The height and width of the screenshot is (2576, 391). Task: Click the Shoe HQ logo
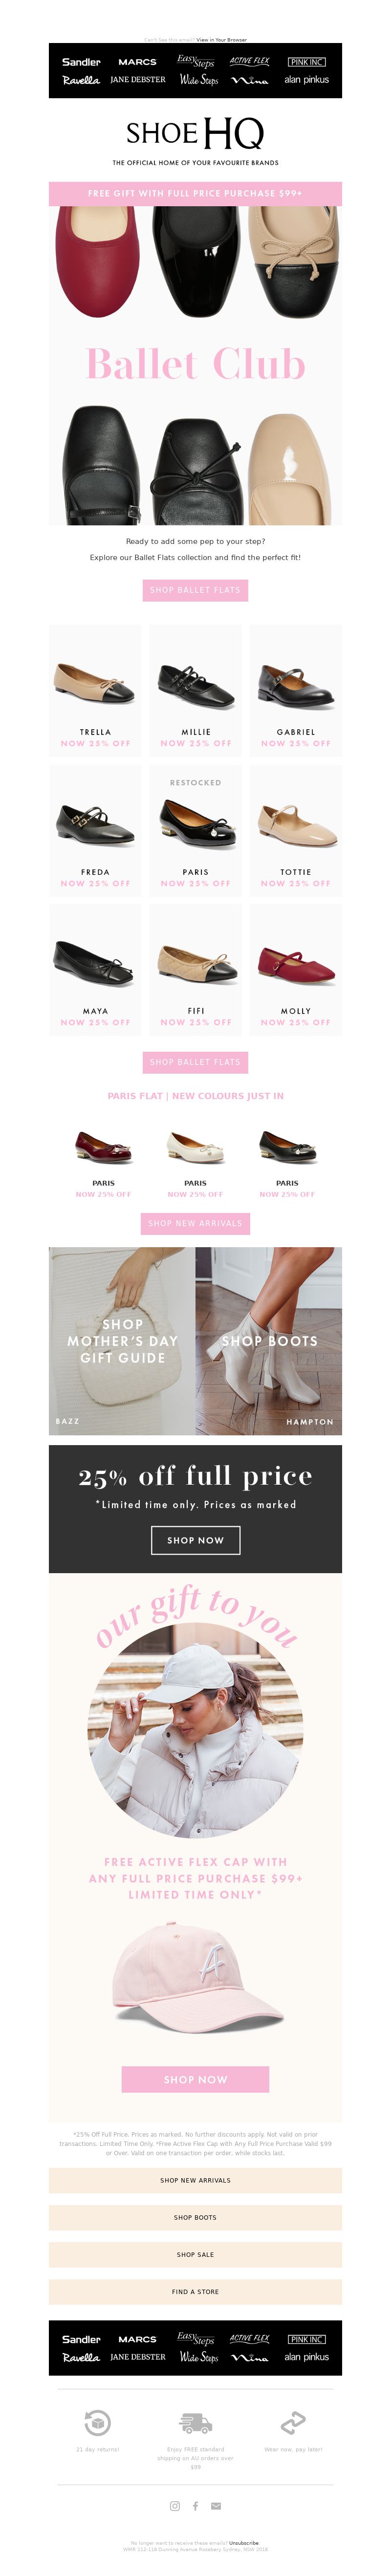[x=195, y=133]
